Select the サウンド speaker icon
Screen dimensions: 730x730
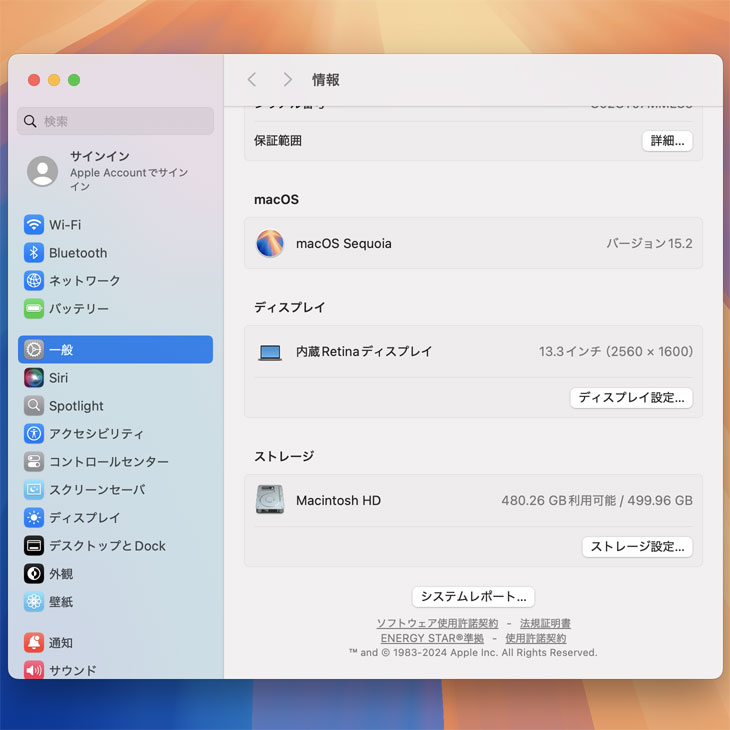click(x=34, y=670)
